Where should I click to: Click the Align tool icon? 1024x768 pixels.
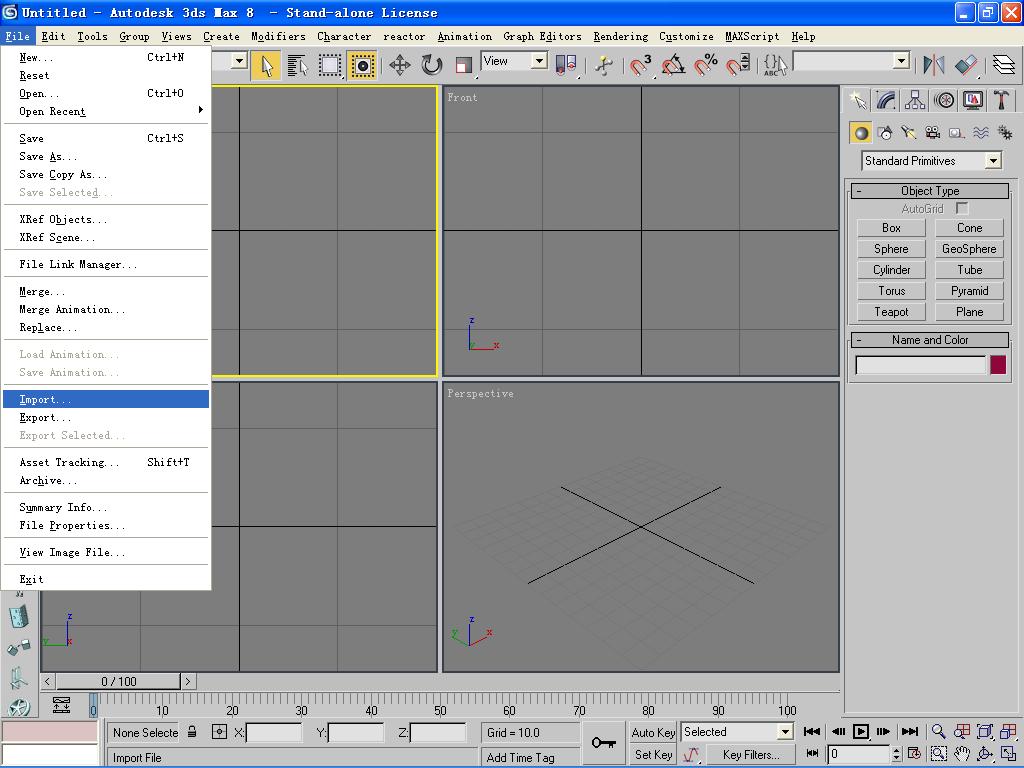click(x=966, y=65)
